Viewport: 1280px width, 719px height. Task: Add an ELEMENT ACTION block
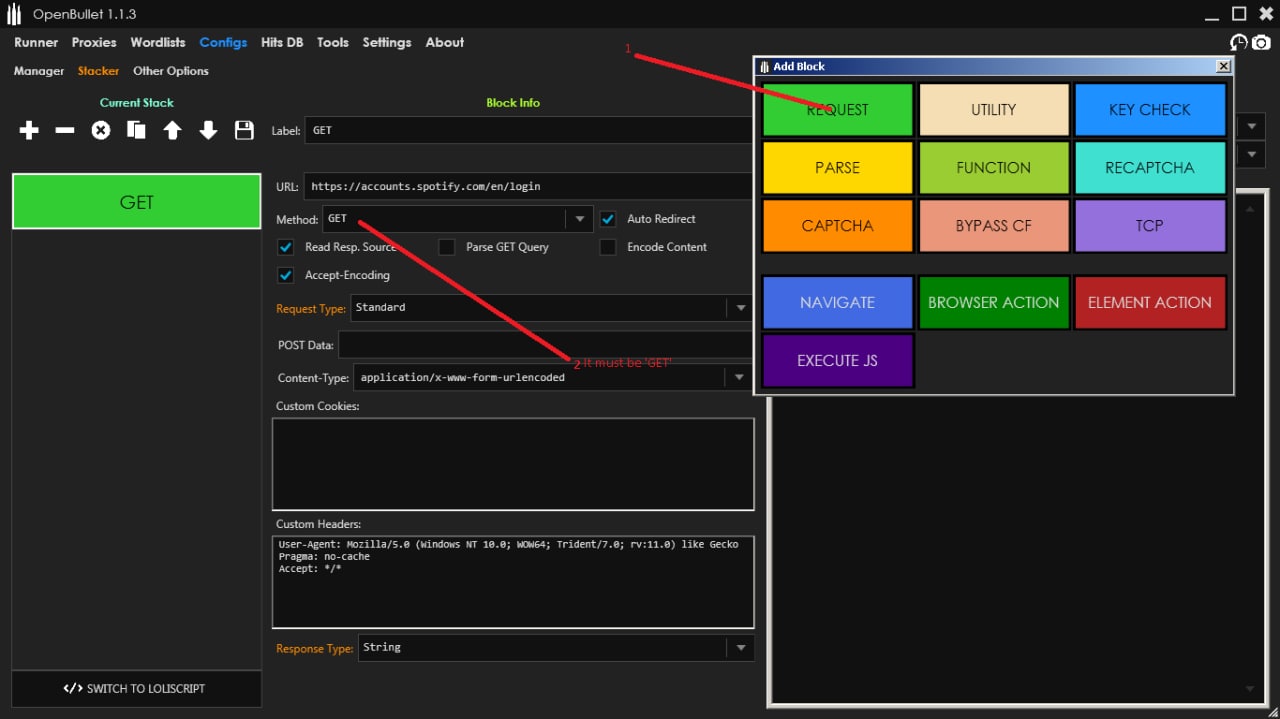coord(1150,303)
